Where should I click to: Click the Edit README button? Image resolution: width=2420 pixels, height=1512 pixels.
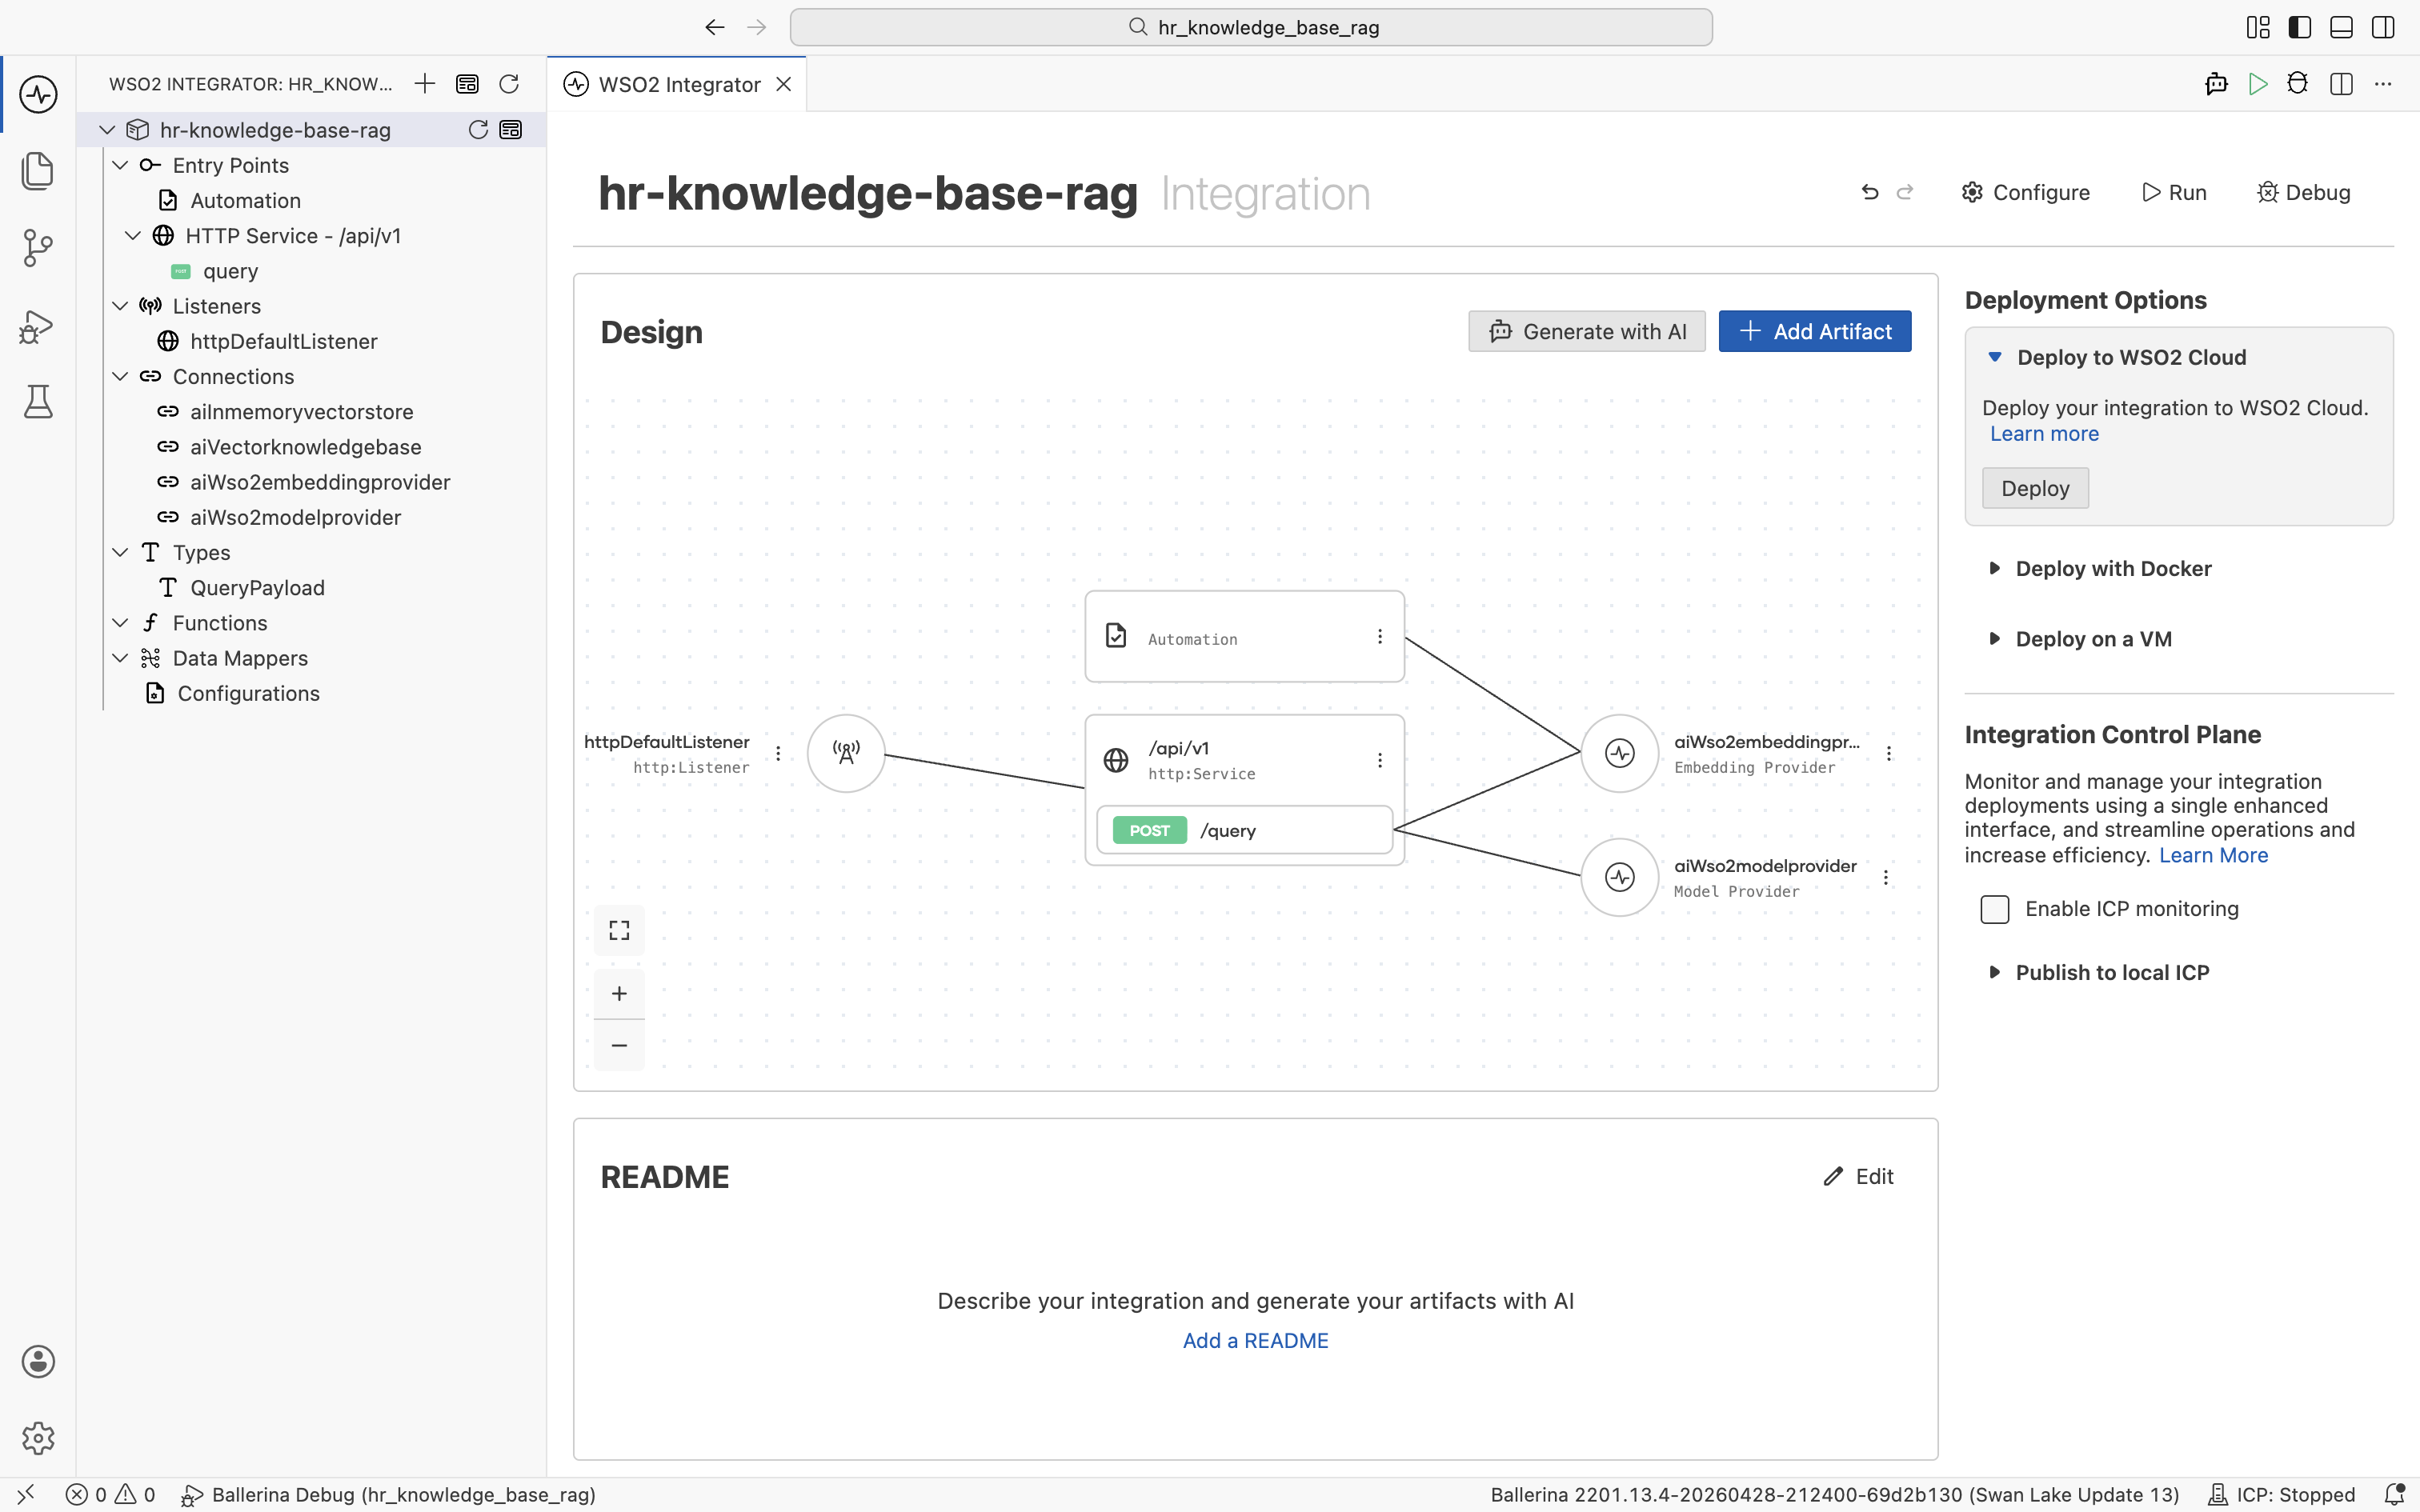coord(1859,1176)
